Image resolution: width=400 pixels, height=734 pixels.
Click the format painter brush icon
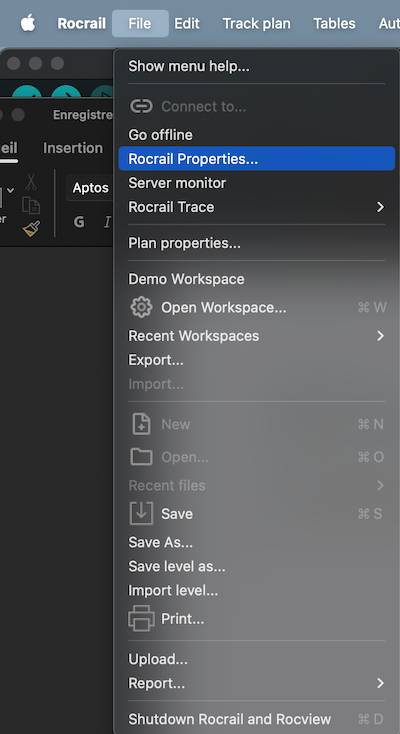(x=31, y=228)
